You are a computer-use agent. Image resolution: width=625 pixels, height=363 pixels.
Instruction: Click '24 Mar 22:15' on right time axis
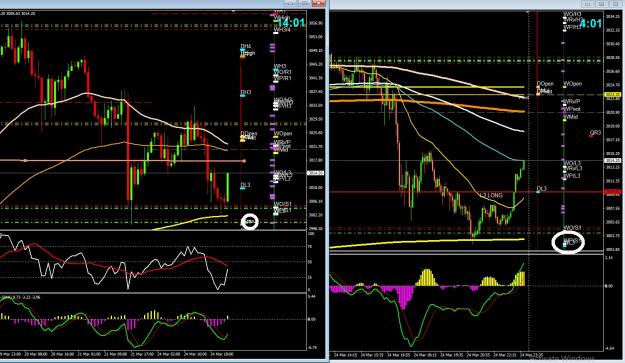[x=505, y=355]
